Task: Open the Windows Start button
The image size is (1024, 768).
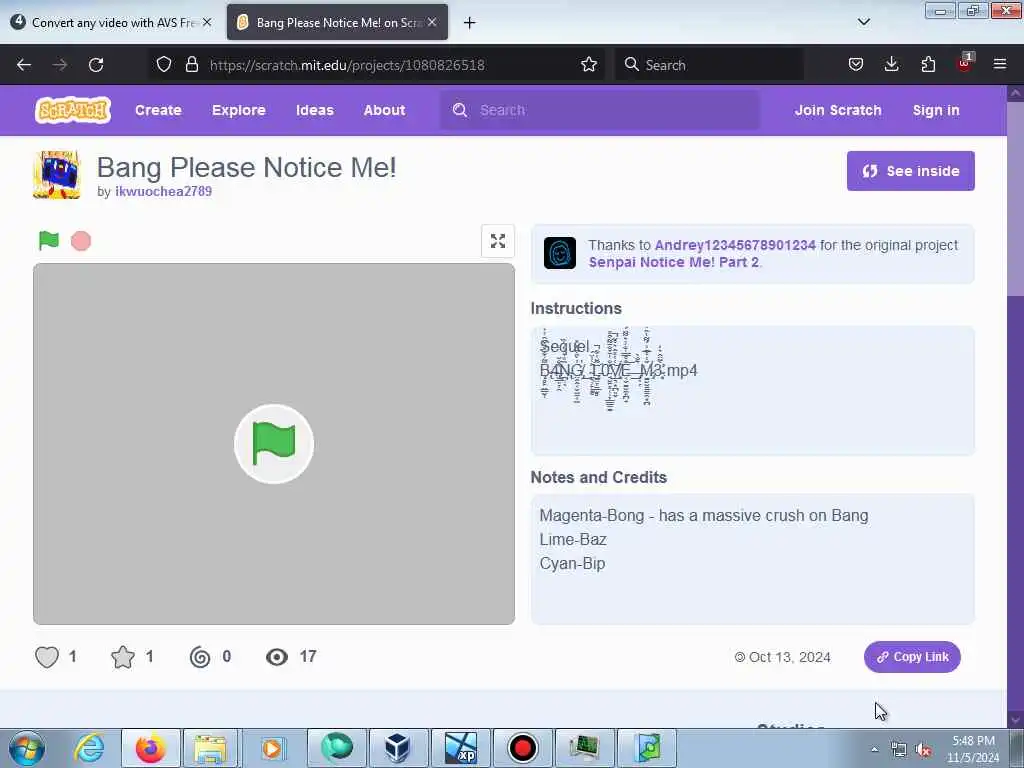Action: 27,748
